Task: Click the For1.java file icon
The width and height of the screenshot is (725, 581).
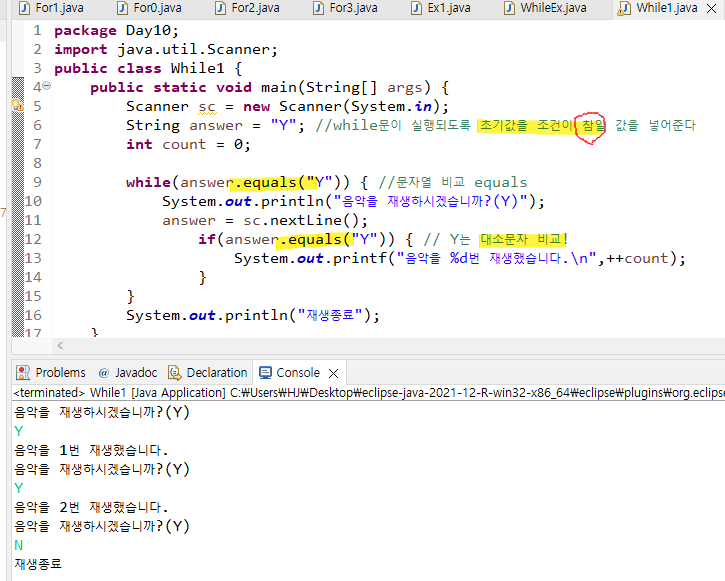Action: pyautogui.click(x=25, y=8)
